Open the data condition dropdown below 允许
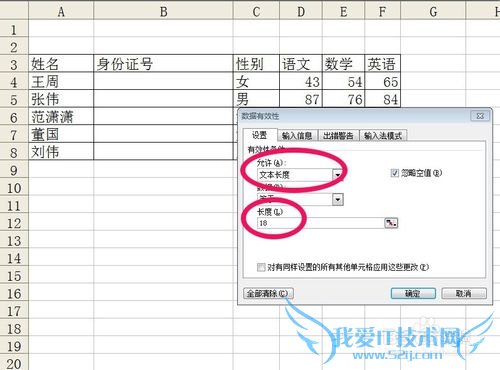The image size is (500, 370). coord(338,199)
